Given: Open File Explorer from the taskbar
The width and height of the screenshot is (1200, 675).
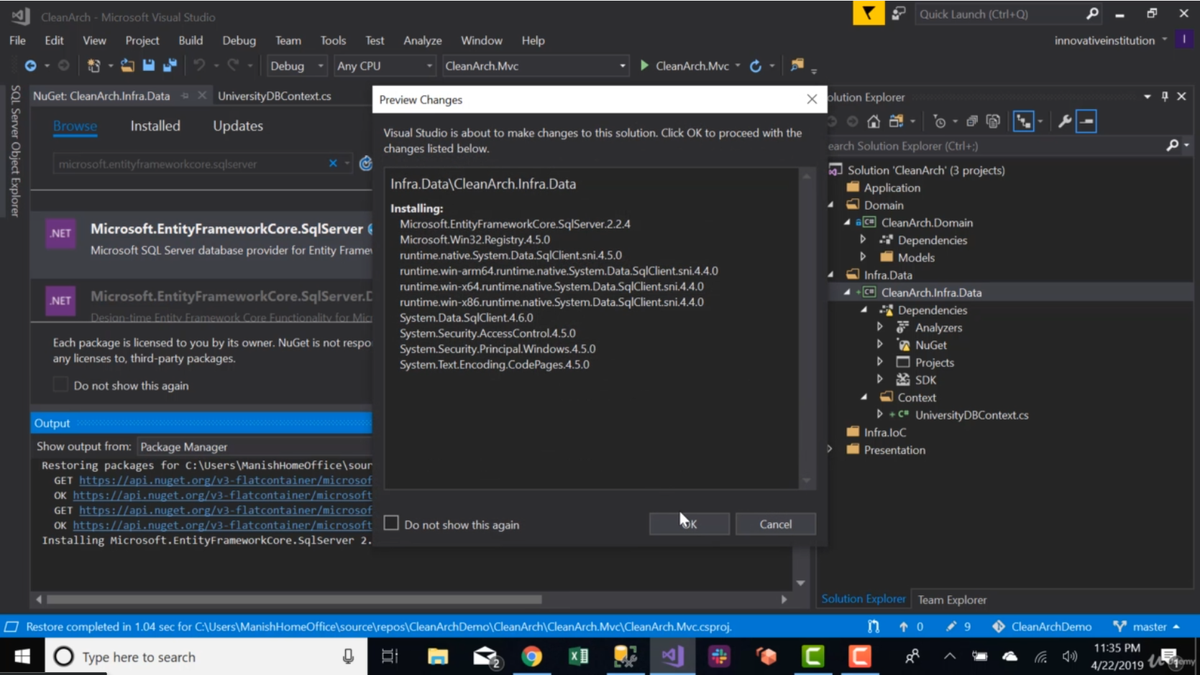Looking at the screenshot, I should [x=438, y=656].
